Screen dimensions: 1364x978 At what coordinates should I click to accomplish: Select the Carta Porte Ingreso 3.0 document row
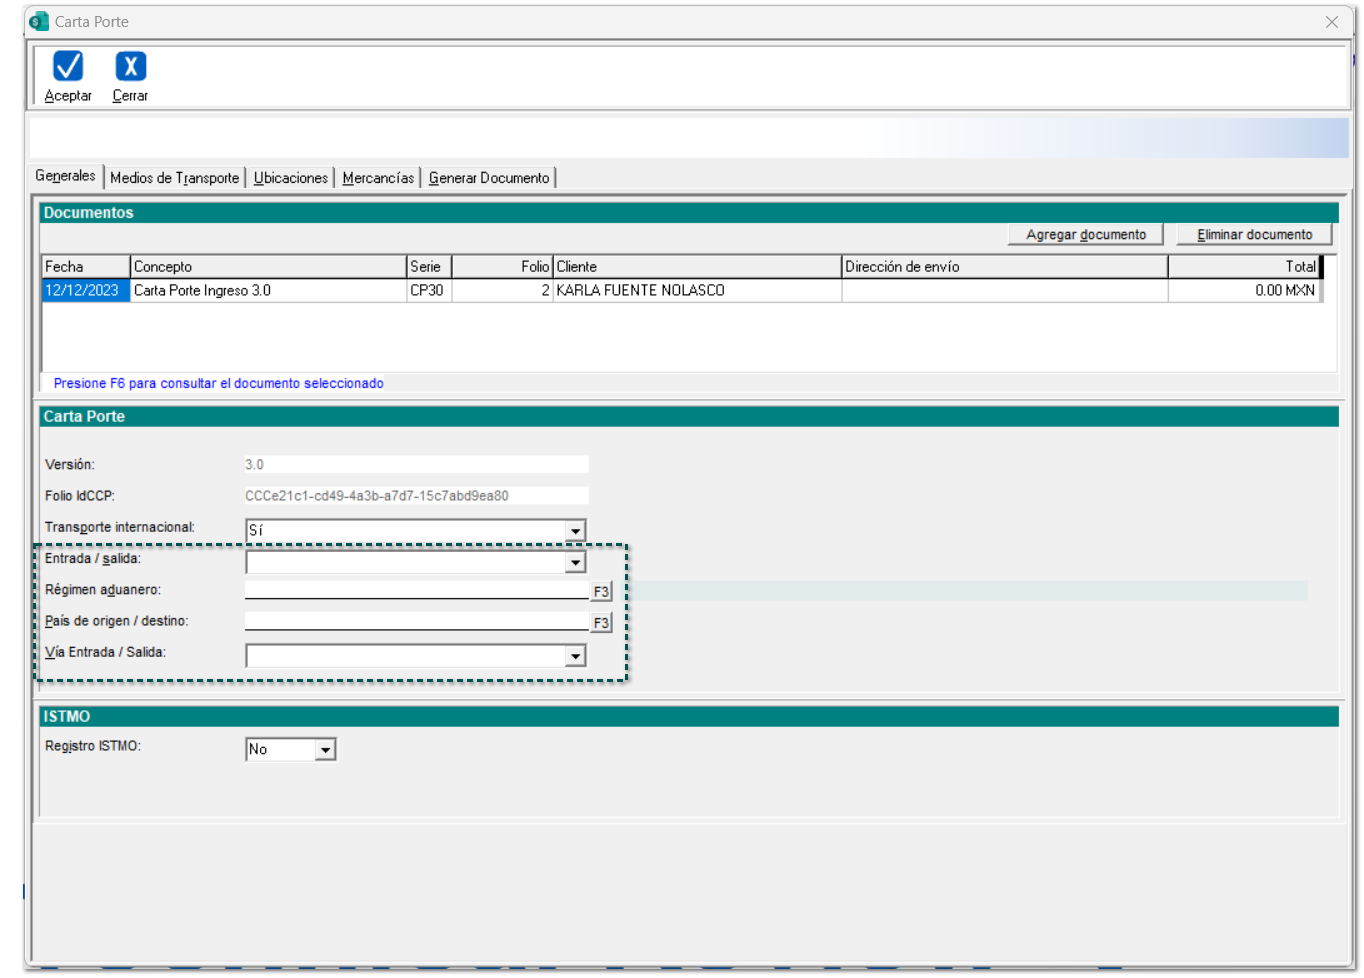268,291
